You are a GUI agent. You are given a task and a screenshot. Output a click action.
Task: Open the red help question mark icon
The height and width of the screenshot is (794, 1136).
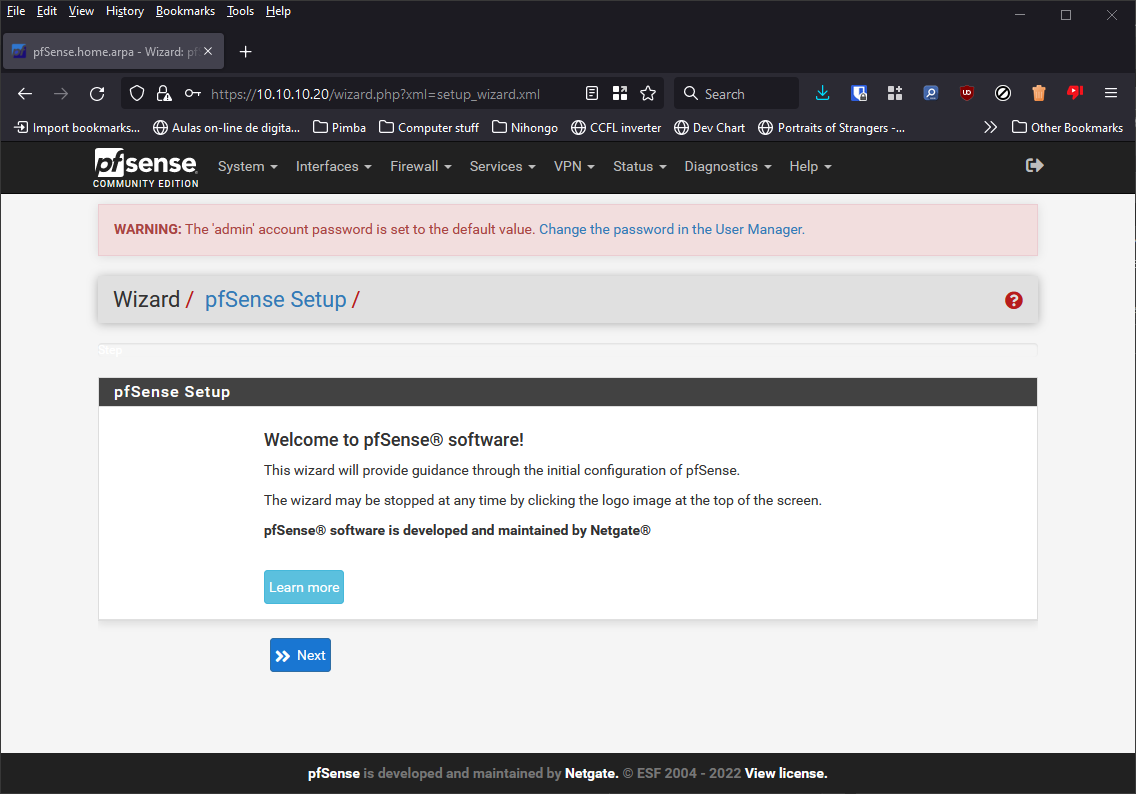pyautogui.click(x=1014, y=300)
